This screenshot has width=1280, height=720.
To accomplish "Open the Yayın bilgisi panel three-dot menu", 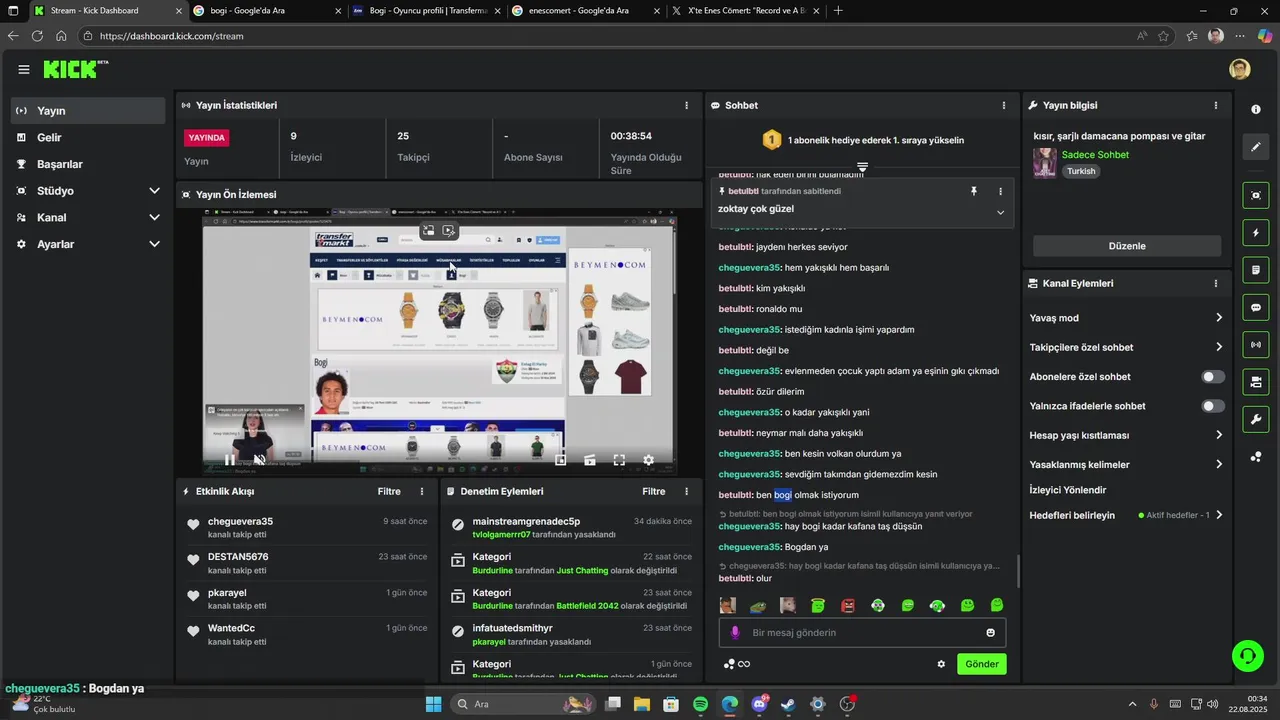I will click(x=1216, y=105).
